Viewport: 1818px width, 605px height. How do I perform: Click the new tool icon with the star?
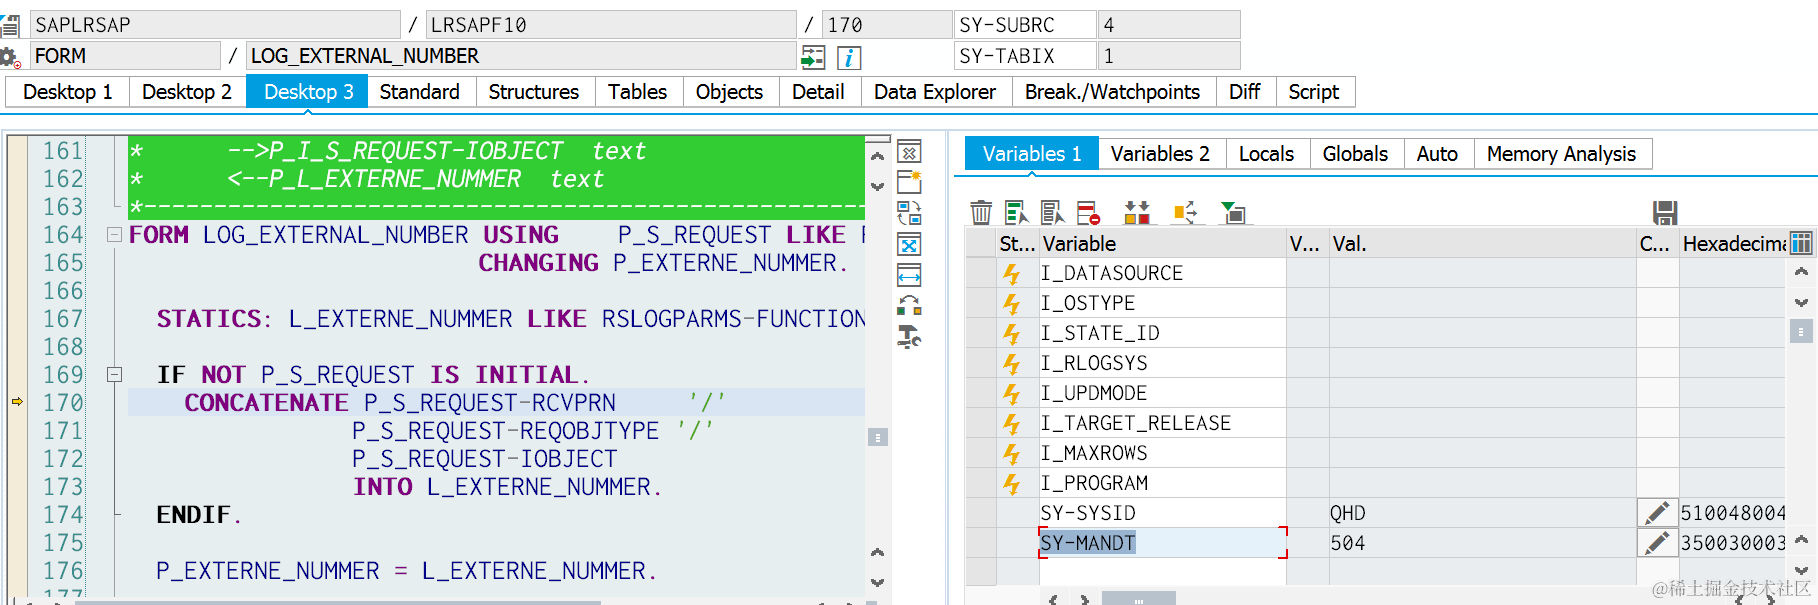tap(909, 182)
